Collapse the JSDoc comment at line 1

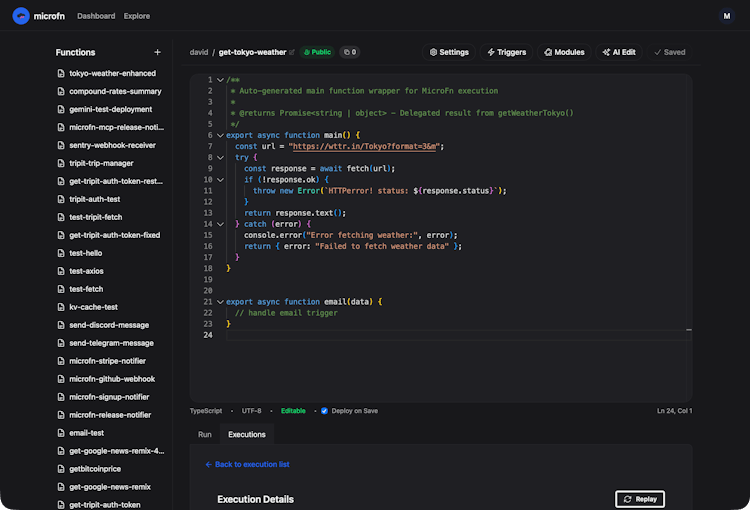pyautogui.click(x=221, y=80)
